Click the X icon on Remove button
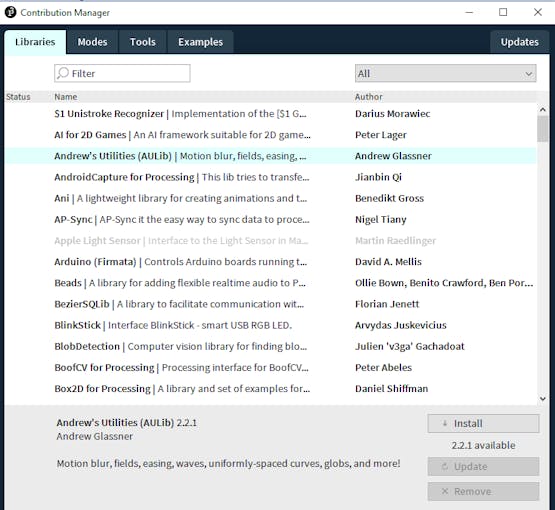This screenshot has height=510, width=555. [445, 491]
